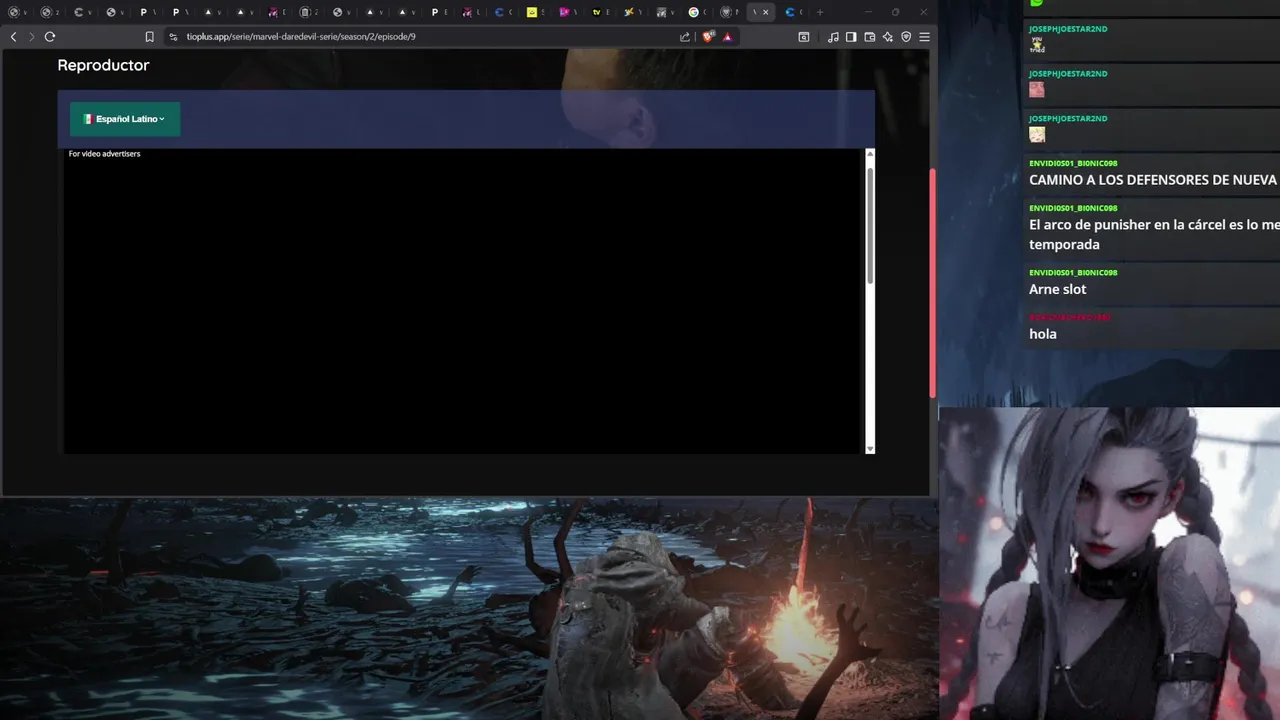Open a new browser tab
The height and width of the screenshot is (720, 1280).
(x=820, y=12)
